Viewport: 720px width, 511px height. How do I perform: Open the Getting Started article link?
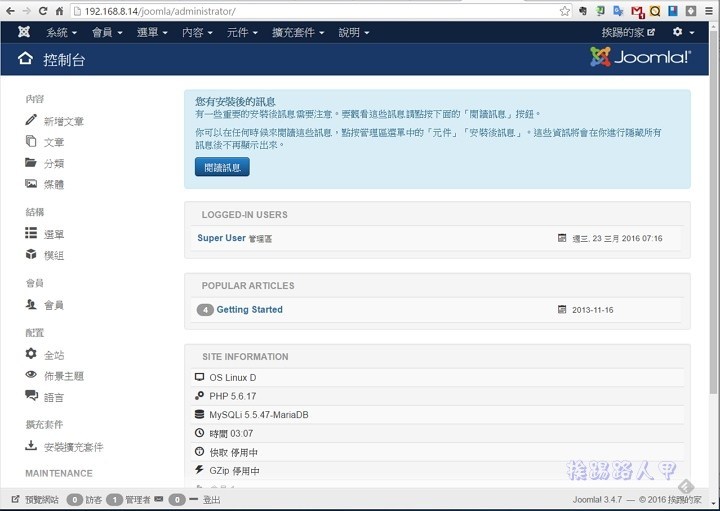[249, 310]
